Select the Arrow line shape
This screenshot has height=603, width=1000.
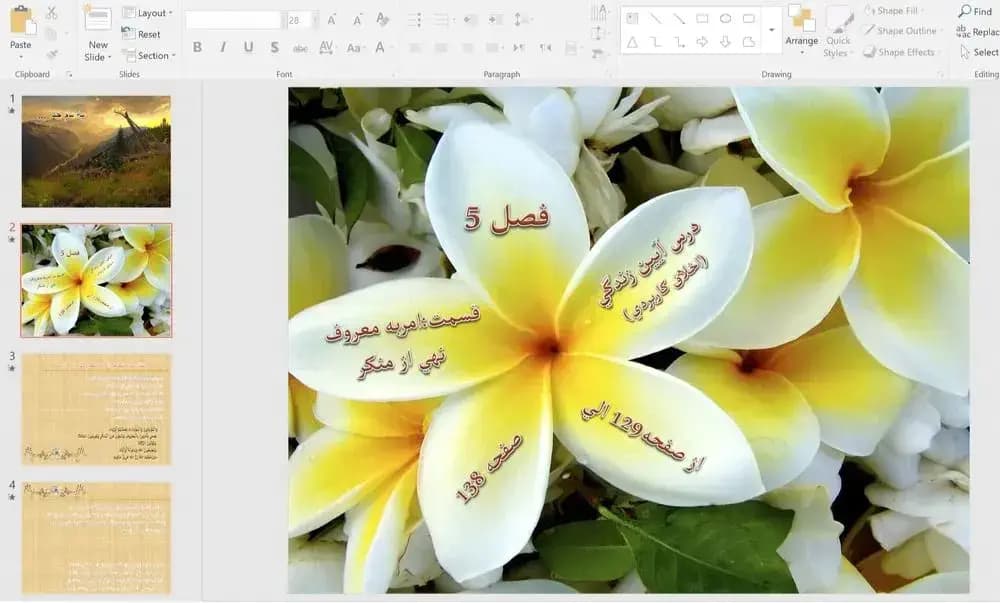(679, 18)
